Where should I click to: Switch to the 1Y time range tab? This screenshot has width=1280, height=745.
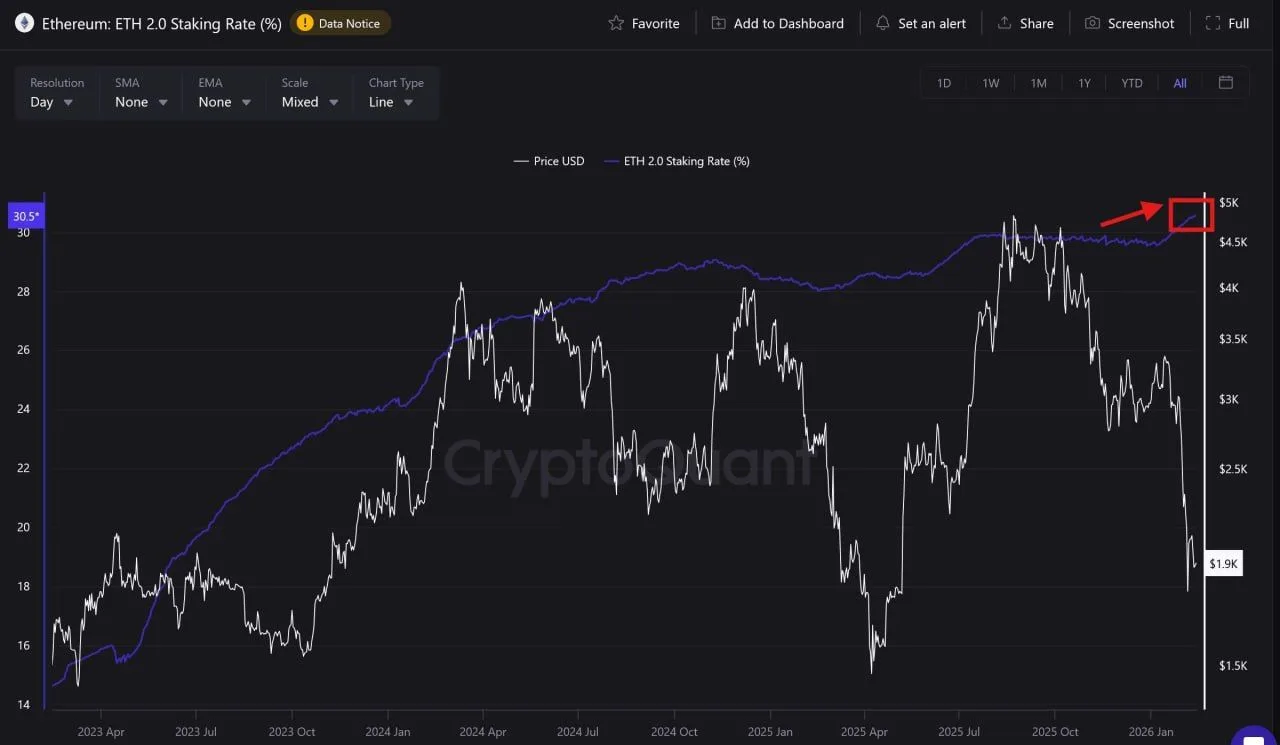[x=1084, y=83]
